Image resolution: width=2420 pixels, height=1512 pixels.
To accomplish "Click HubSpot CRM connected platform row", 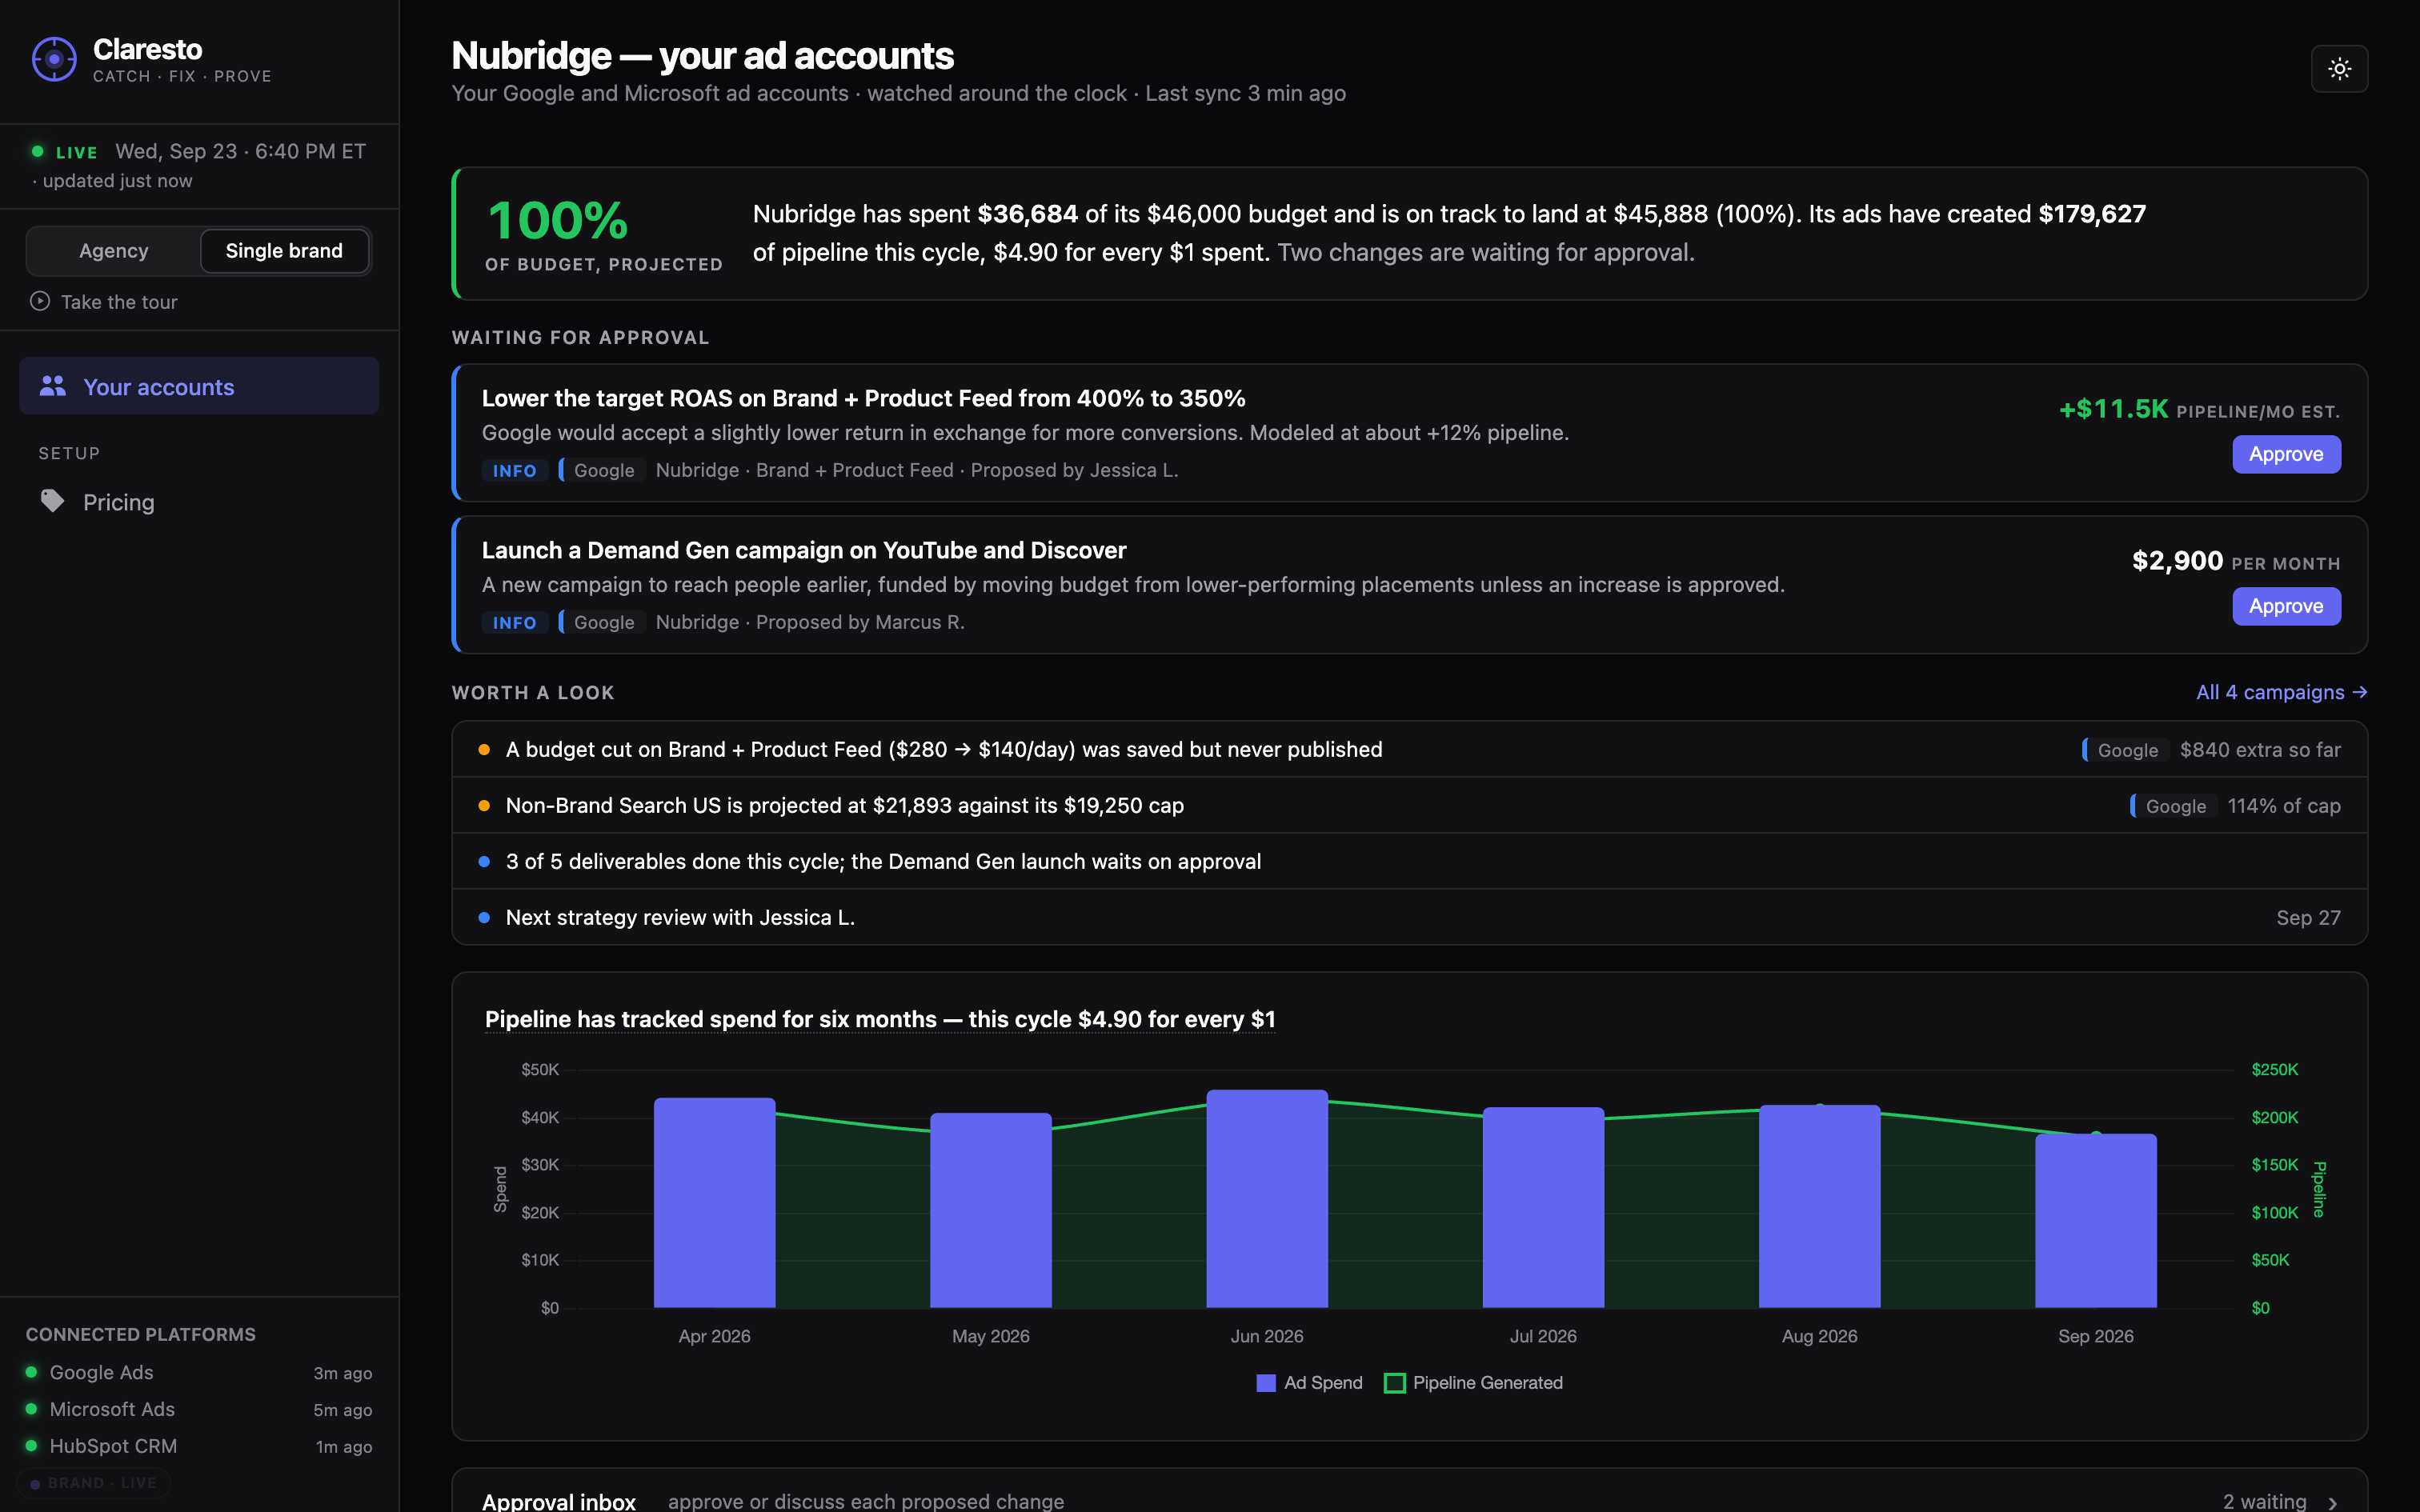I will point(199,1446).
